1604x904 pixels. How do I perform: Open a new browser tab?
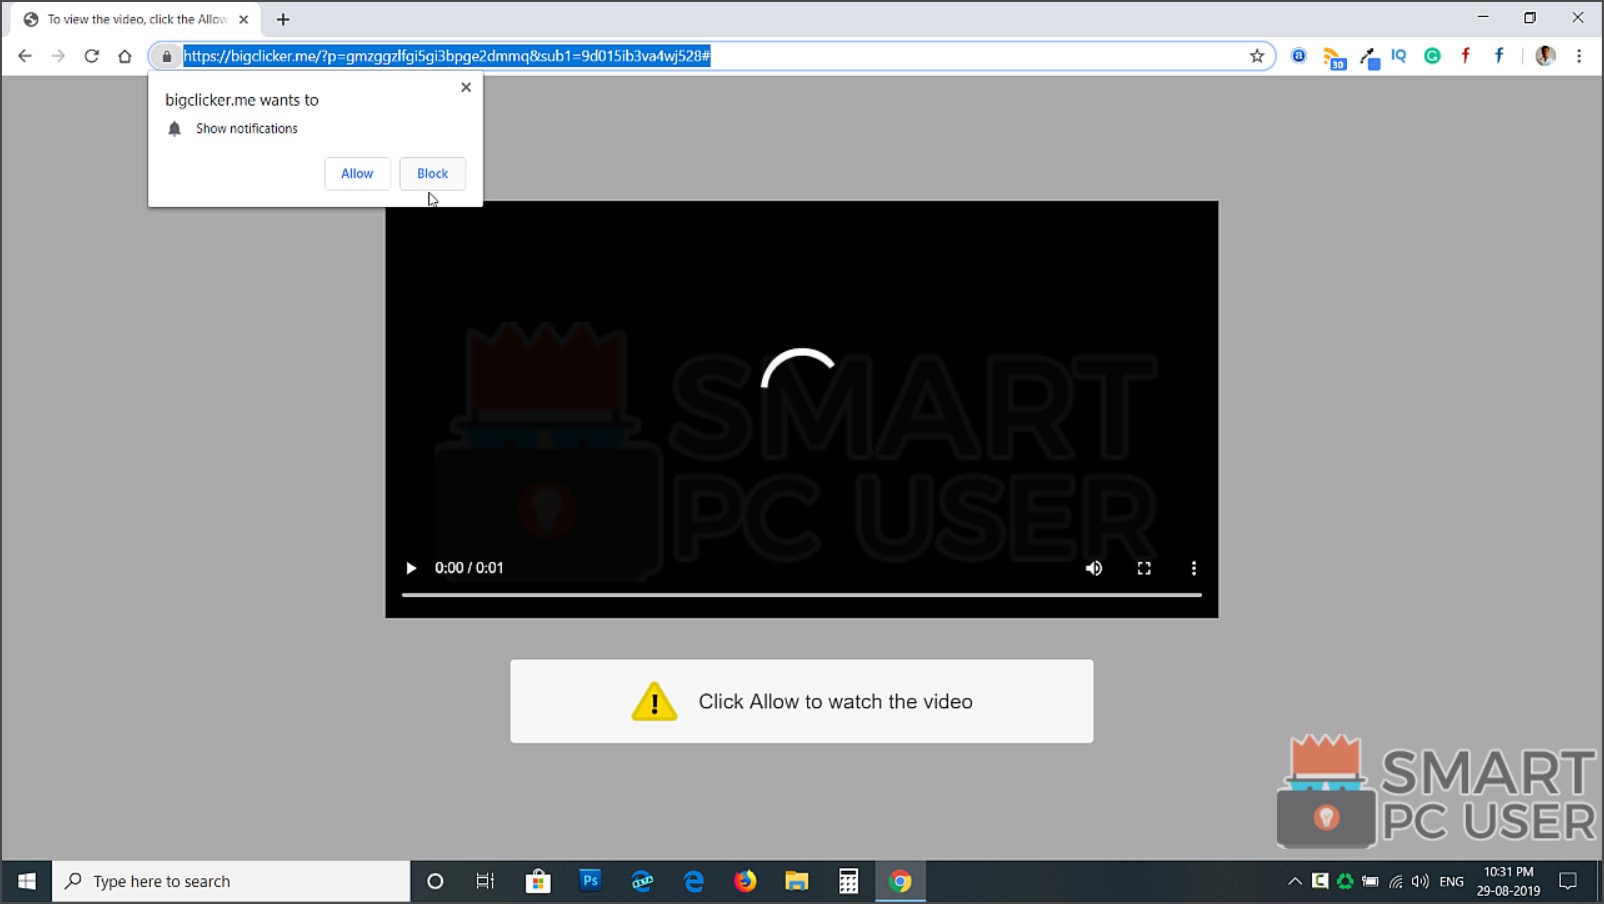tap(283, 18)
